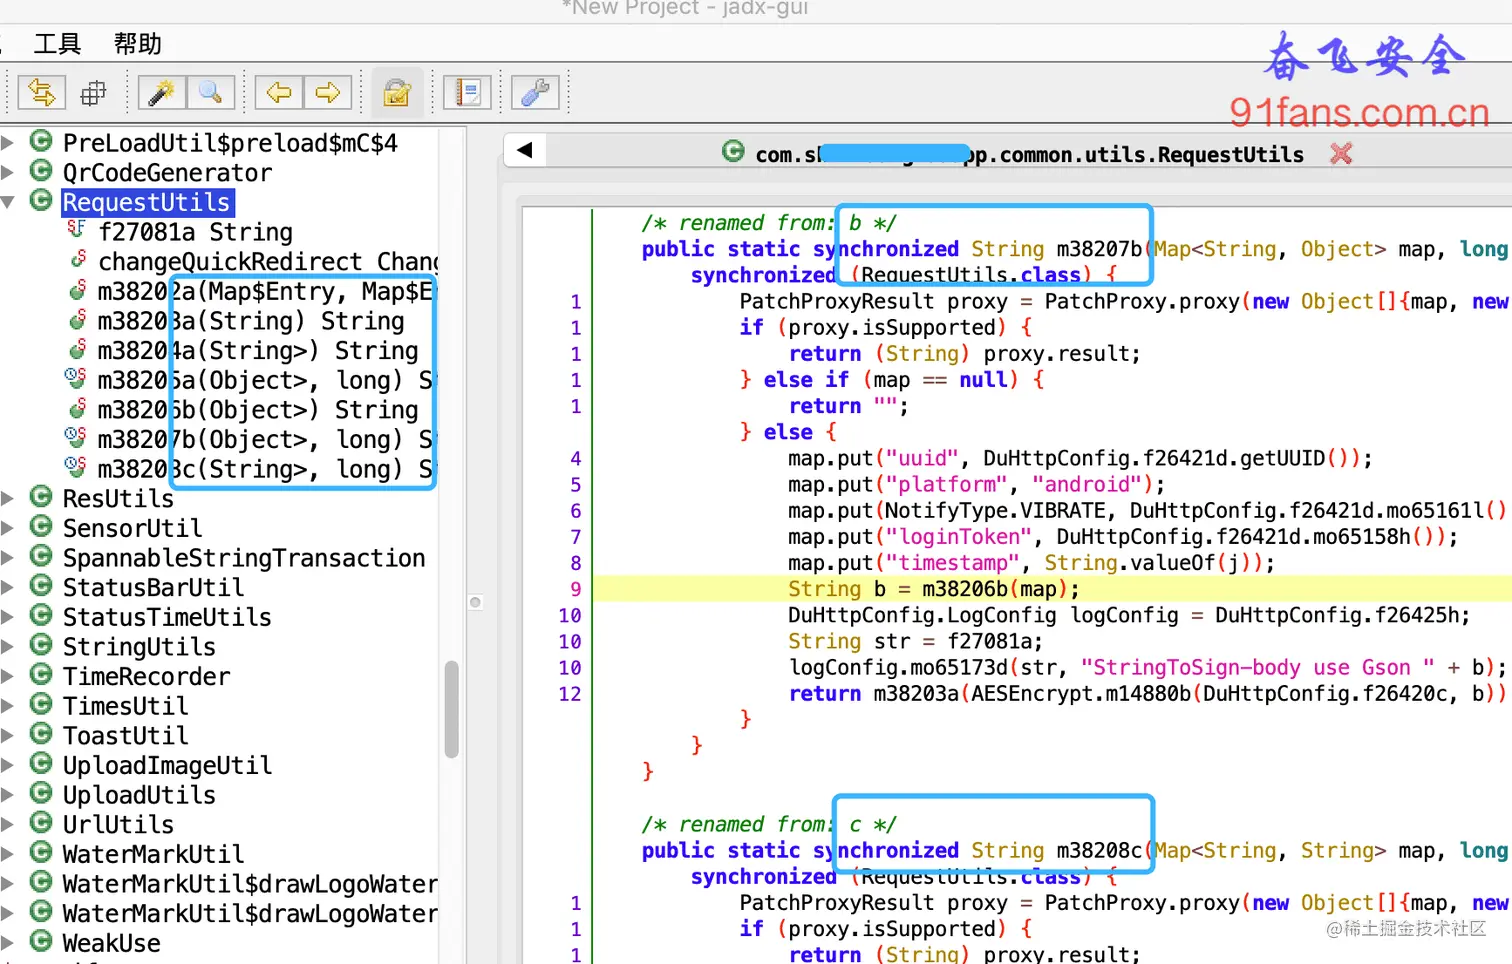Viewport: 1512px width, 964px height.
Task: Open Preferences with the wrench icon
Action: [x=535, y=93]
